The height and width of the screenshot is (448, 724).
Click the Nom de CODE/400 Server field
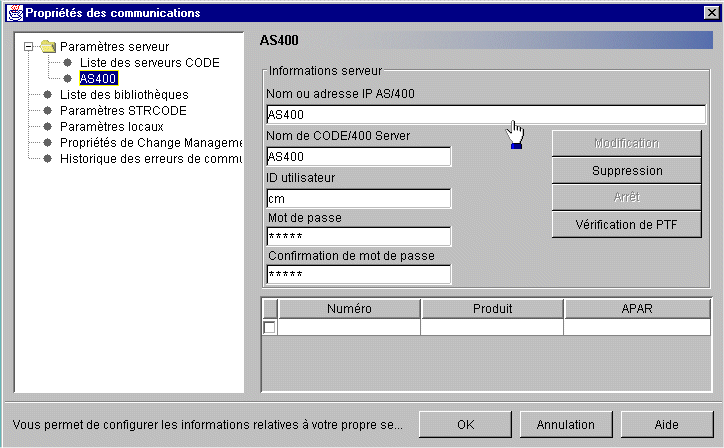point(358,156)
